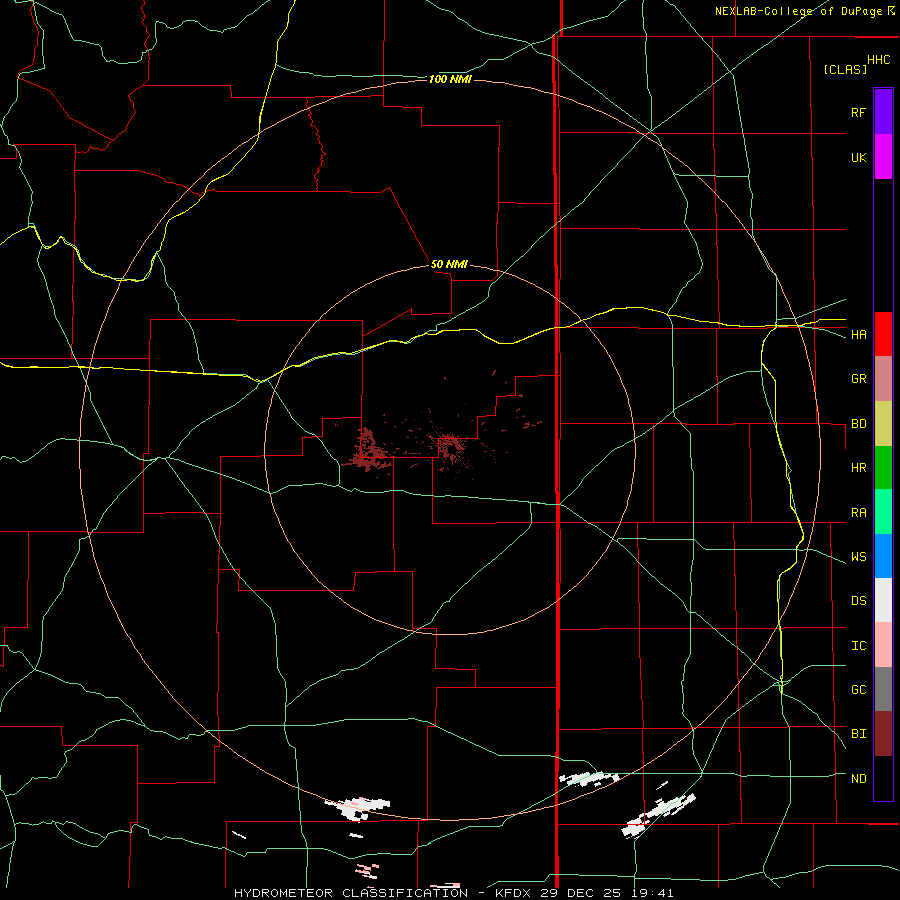Click the HYDROMETEOR CLASSIFICATION caption
Viewport: 900px width, 900px height.
pos(351,893)
